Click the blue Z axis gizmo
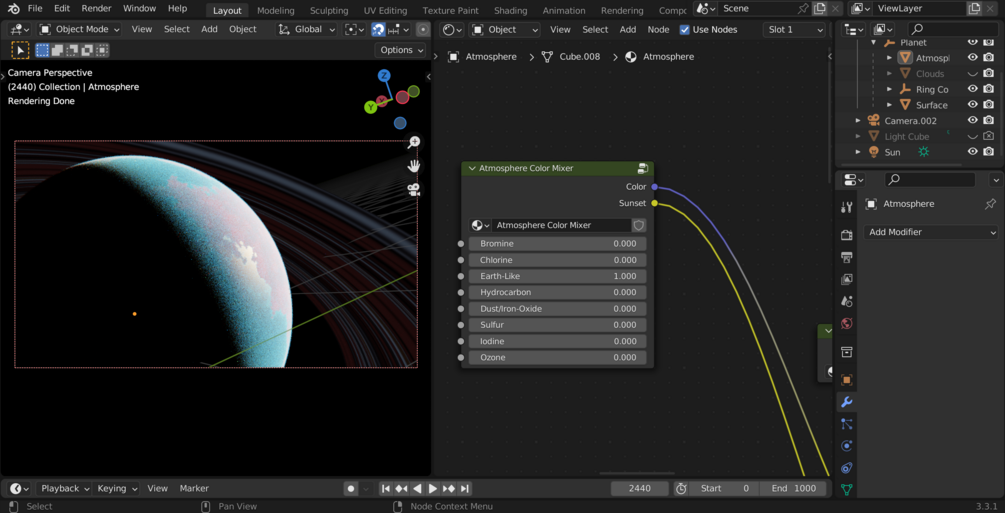1005x513 pixels. pos(384,76)
